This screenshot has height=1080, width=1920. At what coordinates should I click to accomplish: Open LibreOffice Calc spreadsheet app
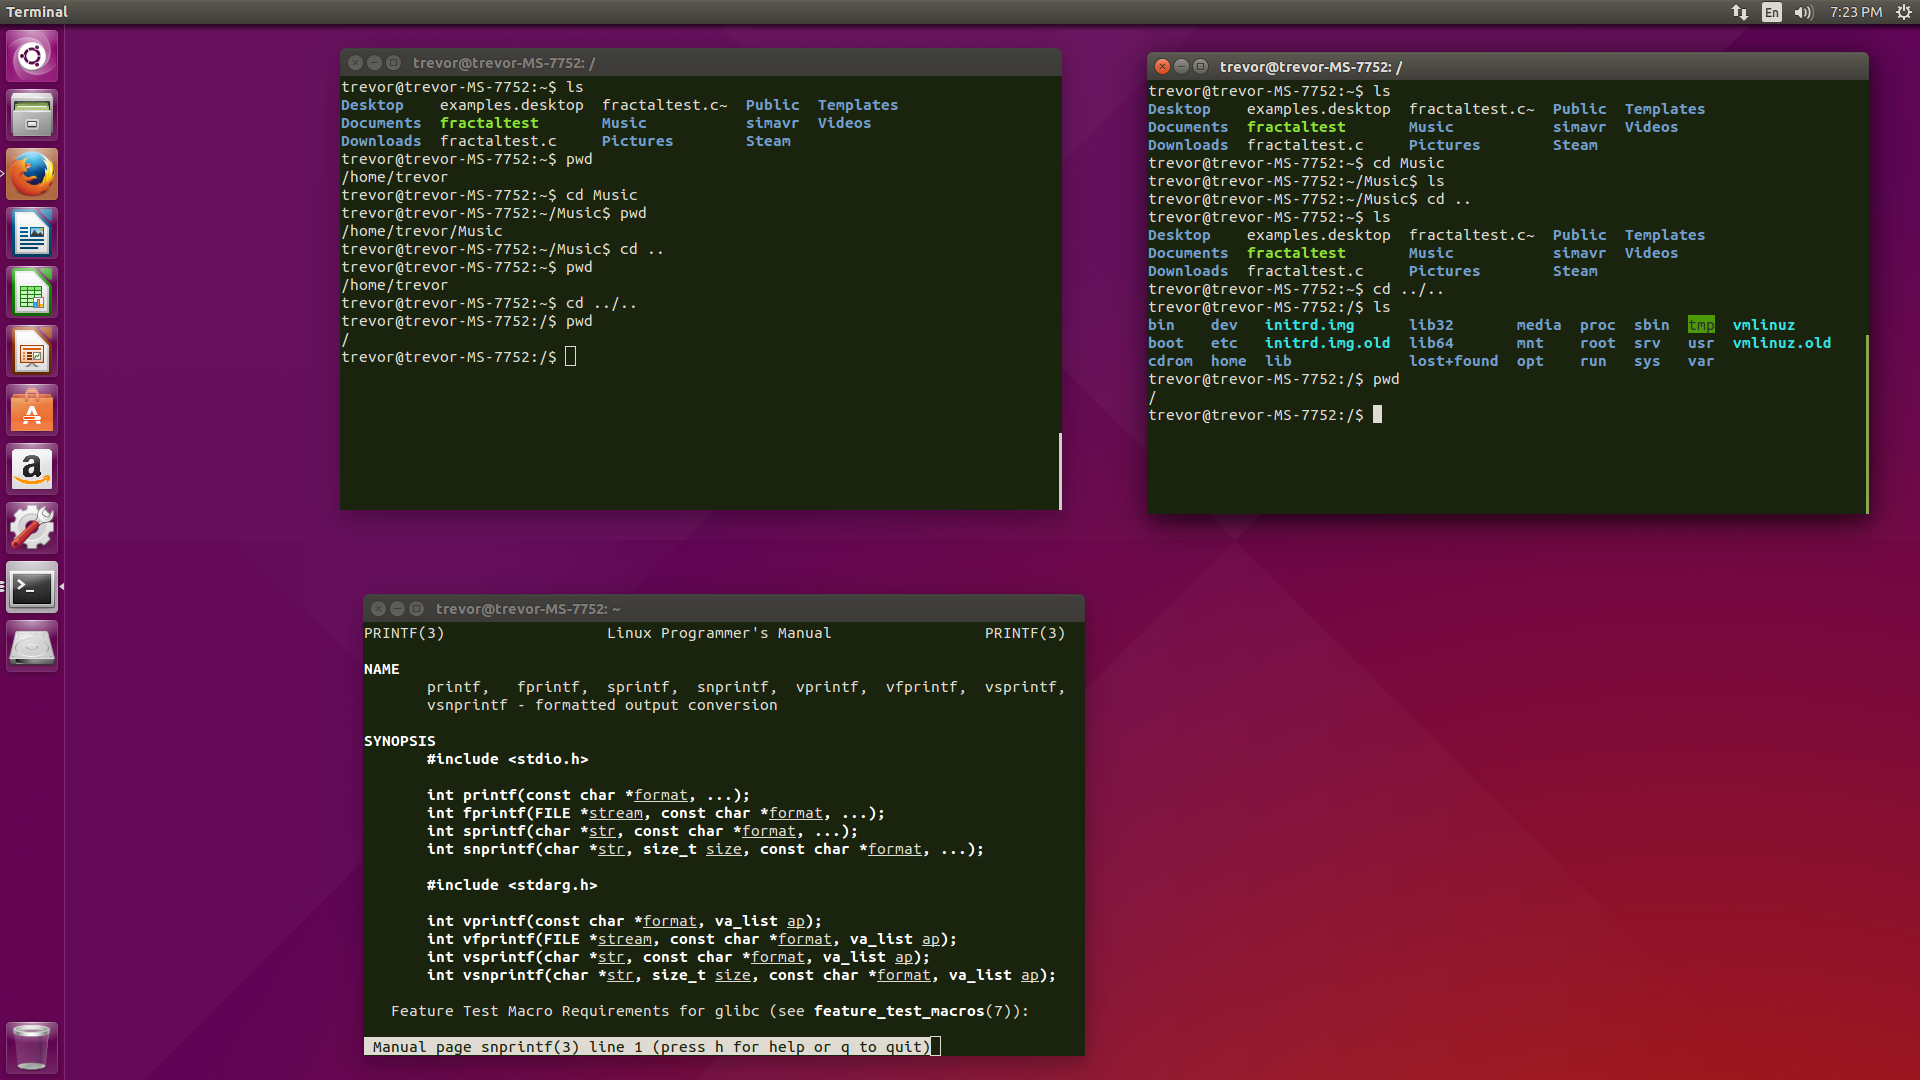point(32,293)
